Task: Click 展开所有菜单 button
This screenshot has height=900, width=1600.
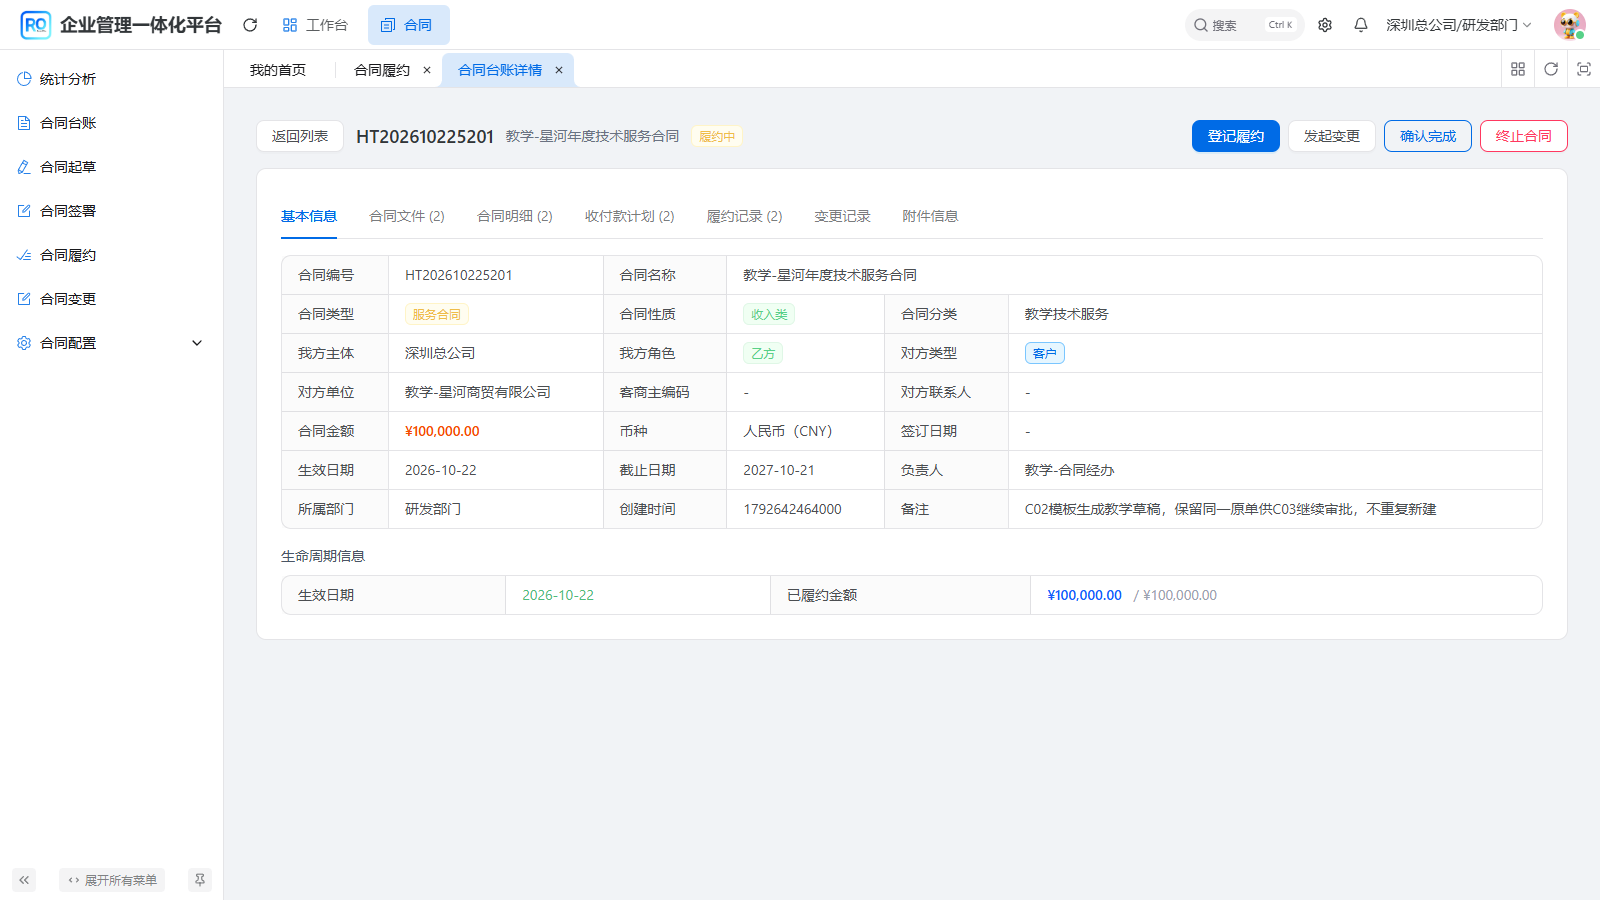Action: tap(112, 880)
